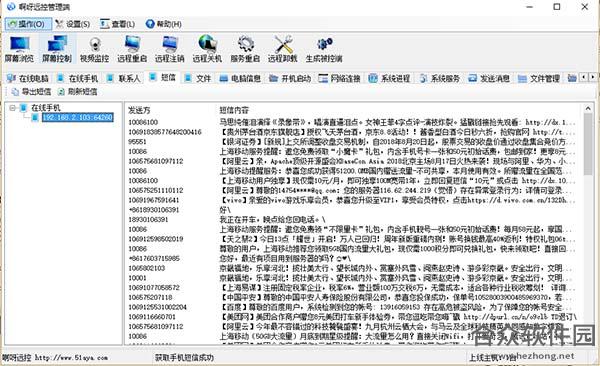Switch to the 联系人 tab
This screenshot has width=600, height=366.
(x=124, y=78)
